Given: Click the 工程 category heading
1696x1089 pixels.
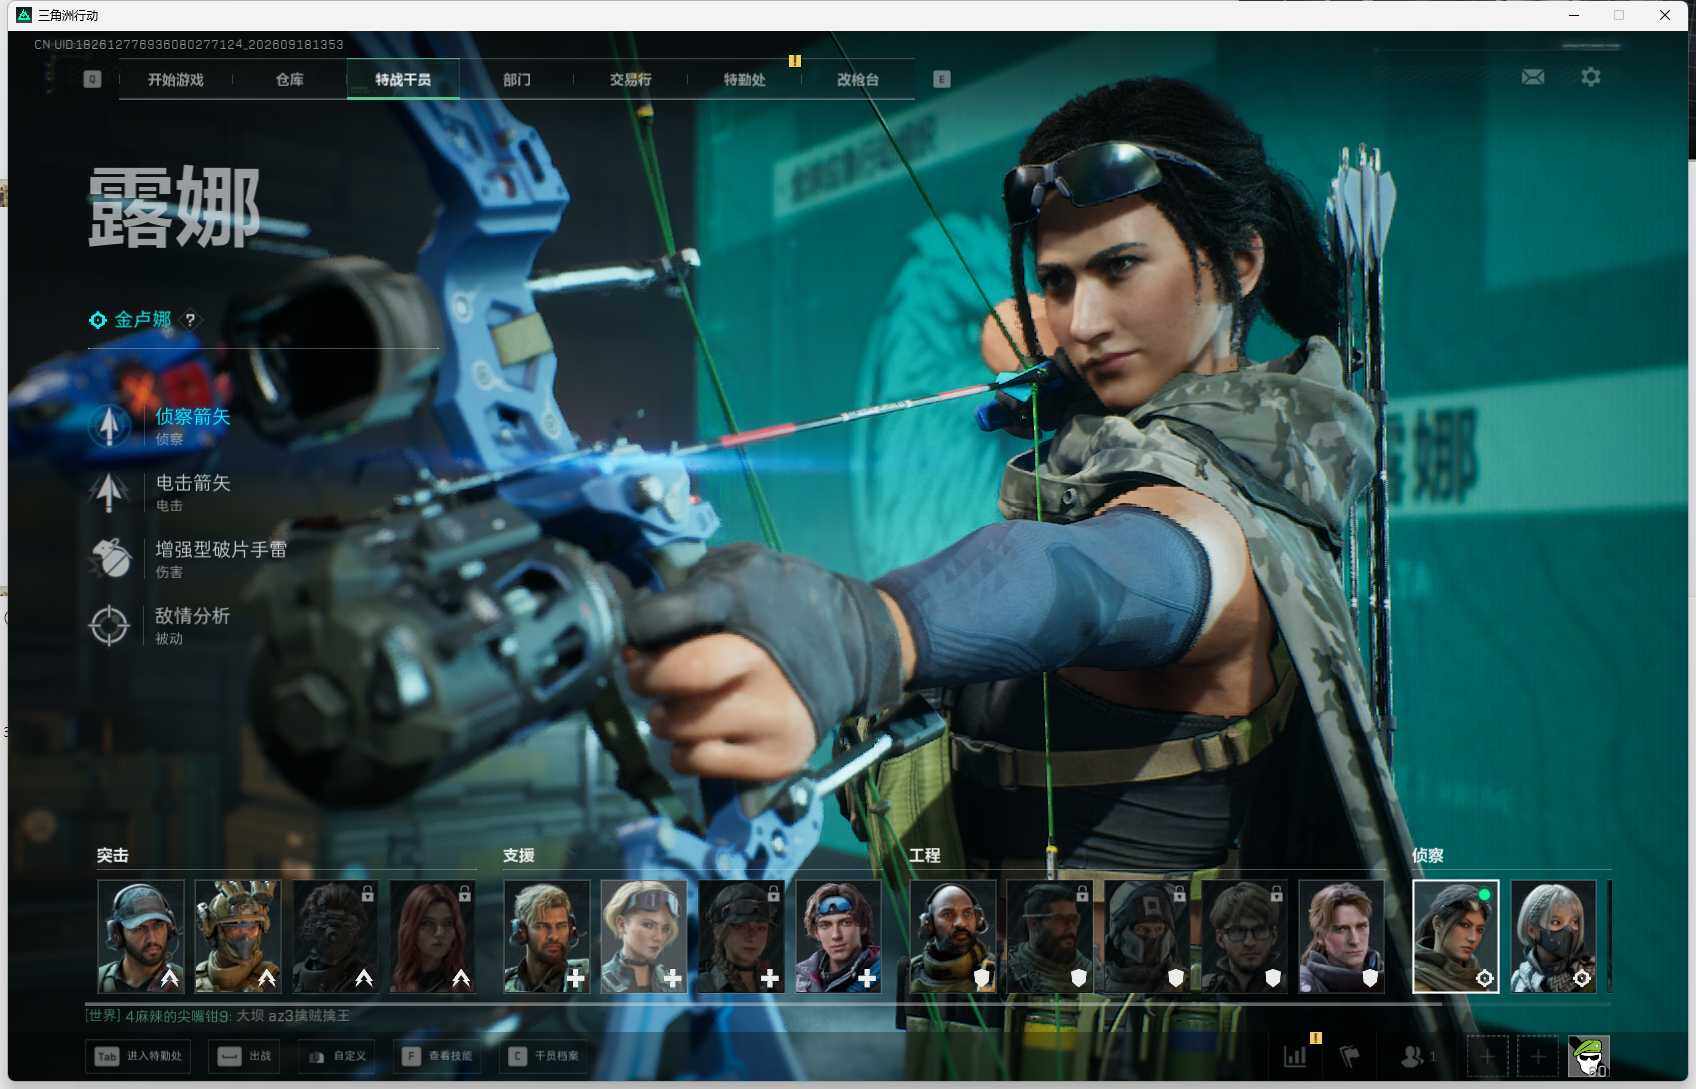Looking at the screenshot, I should [x=925, y=855].
